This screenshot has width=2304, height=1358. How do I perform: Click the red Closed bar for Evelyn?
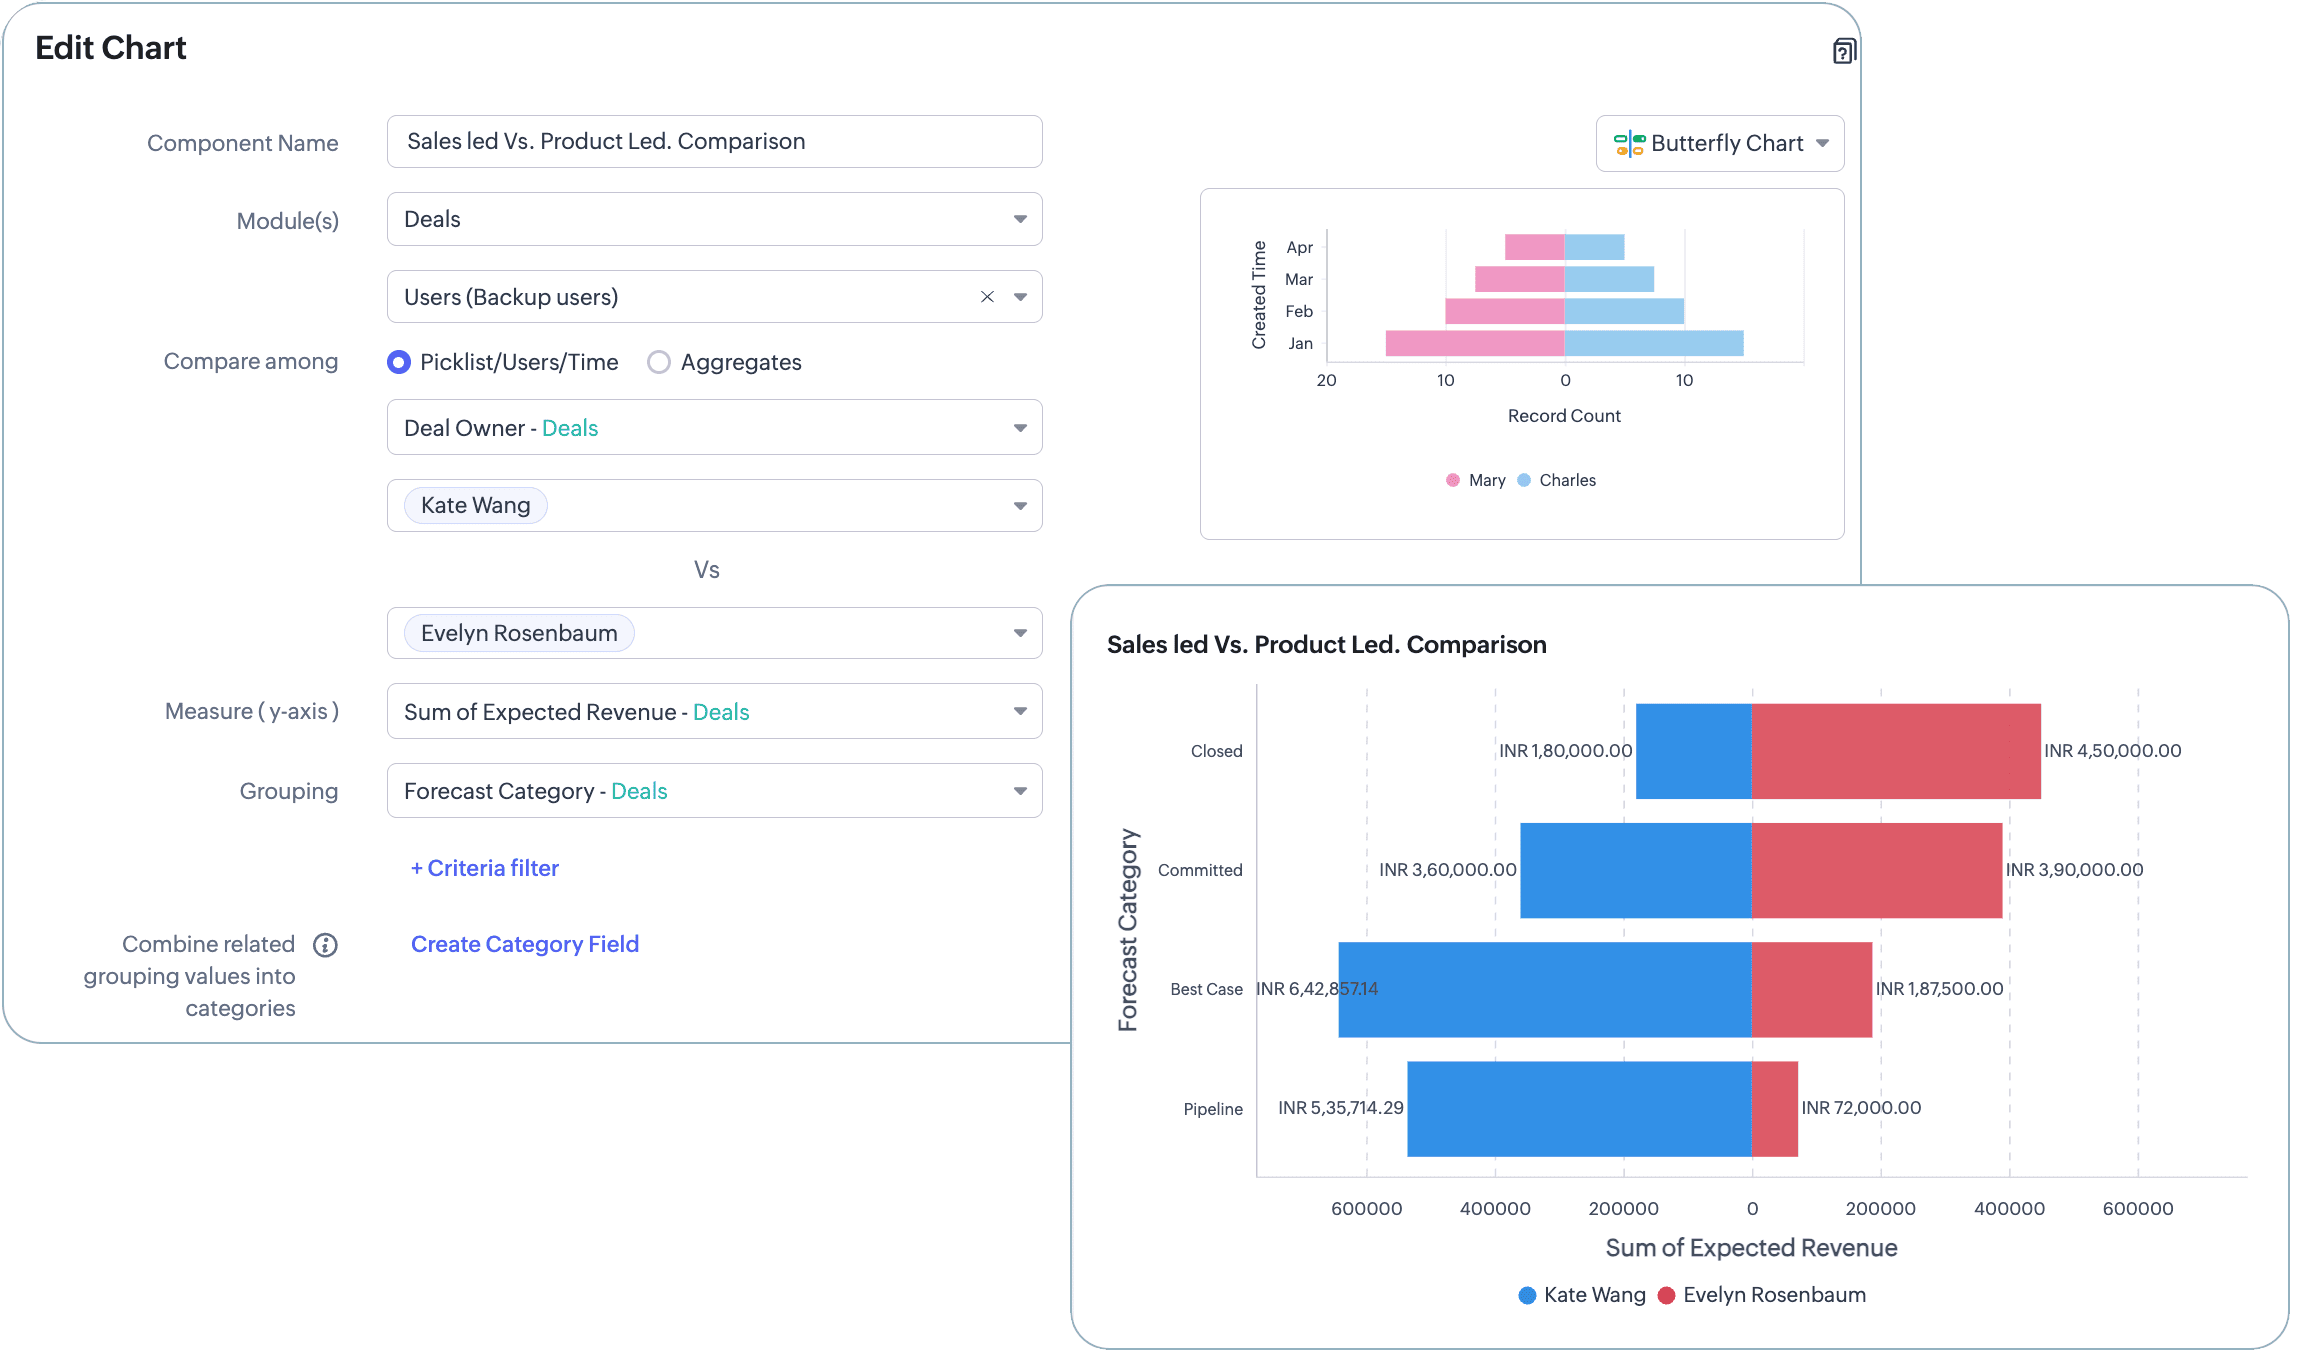click(x=1895, y=751)
